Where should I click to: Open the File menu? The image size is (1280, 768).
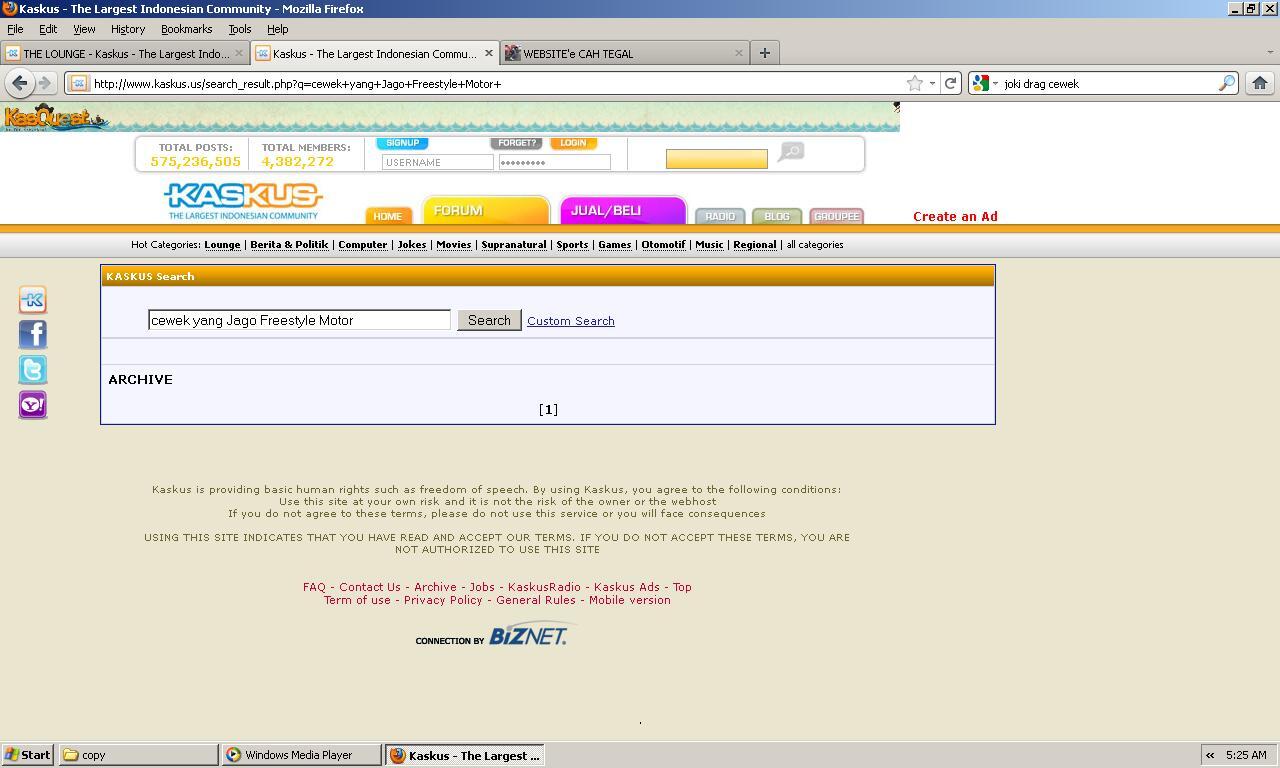click(x=15, y=29)
